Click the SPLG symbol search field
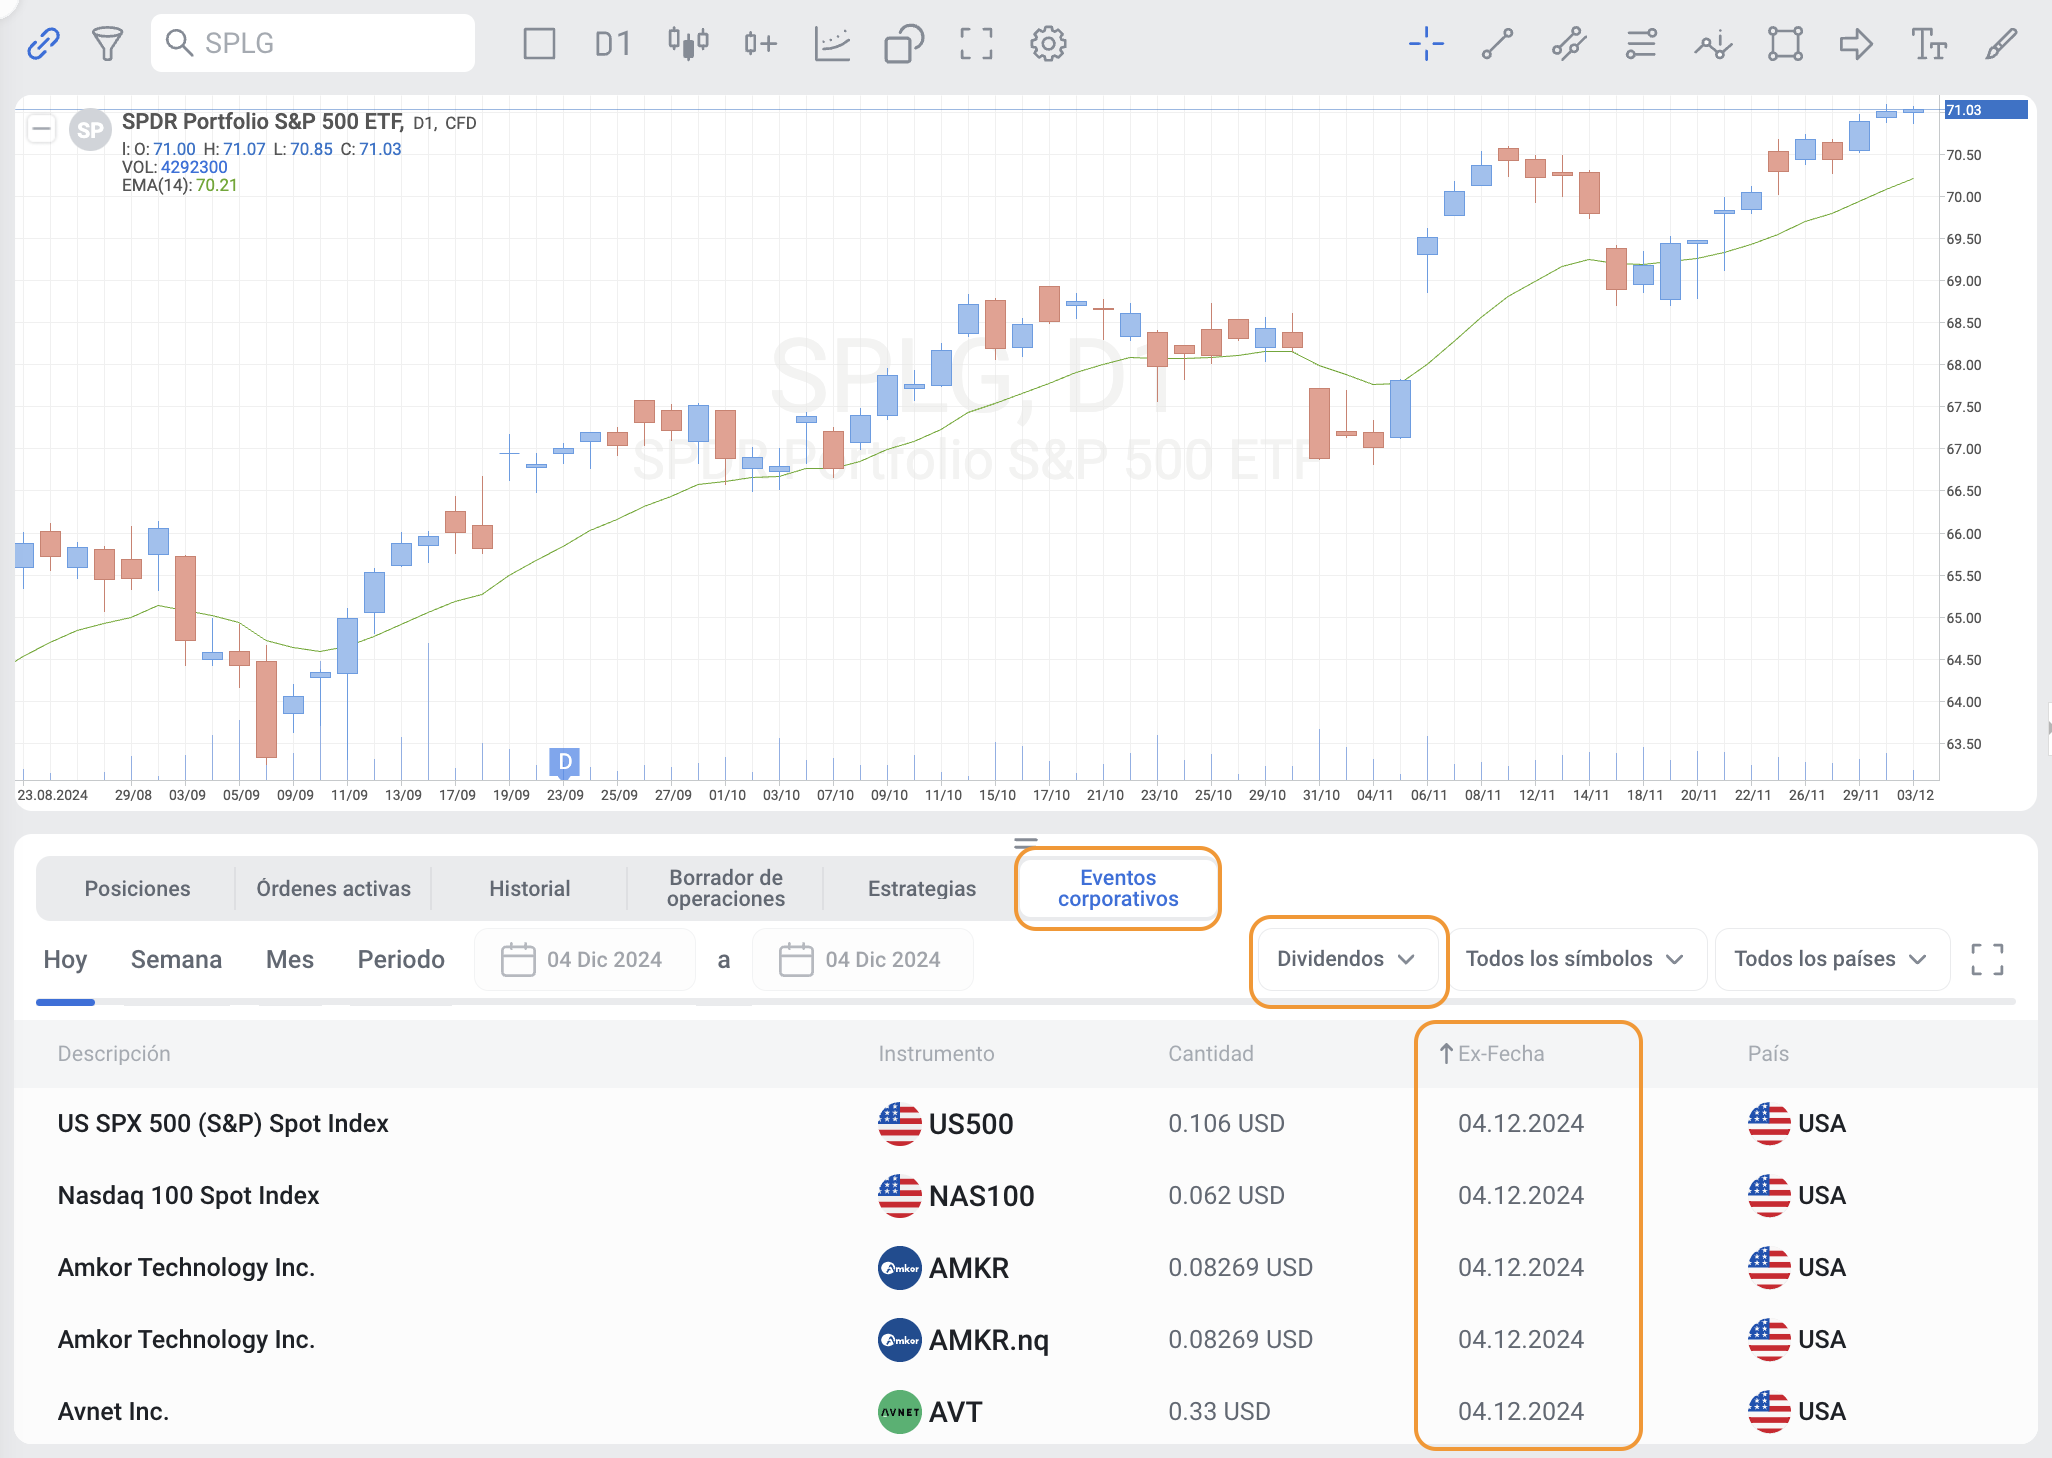This screenshot has width=2052, height=1458. [312, 43]
